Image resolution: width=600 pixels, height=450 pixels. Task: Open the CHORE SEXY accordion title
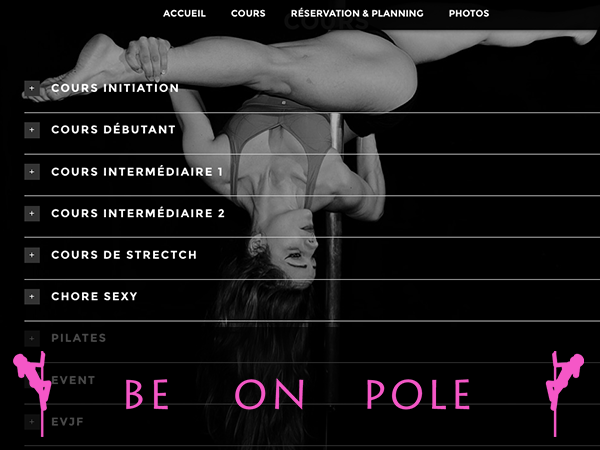pos(94,297)
